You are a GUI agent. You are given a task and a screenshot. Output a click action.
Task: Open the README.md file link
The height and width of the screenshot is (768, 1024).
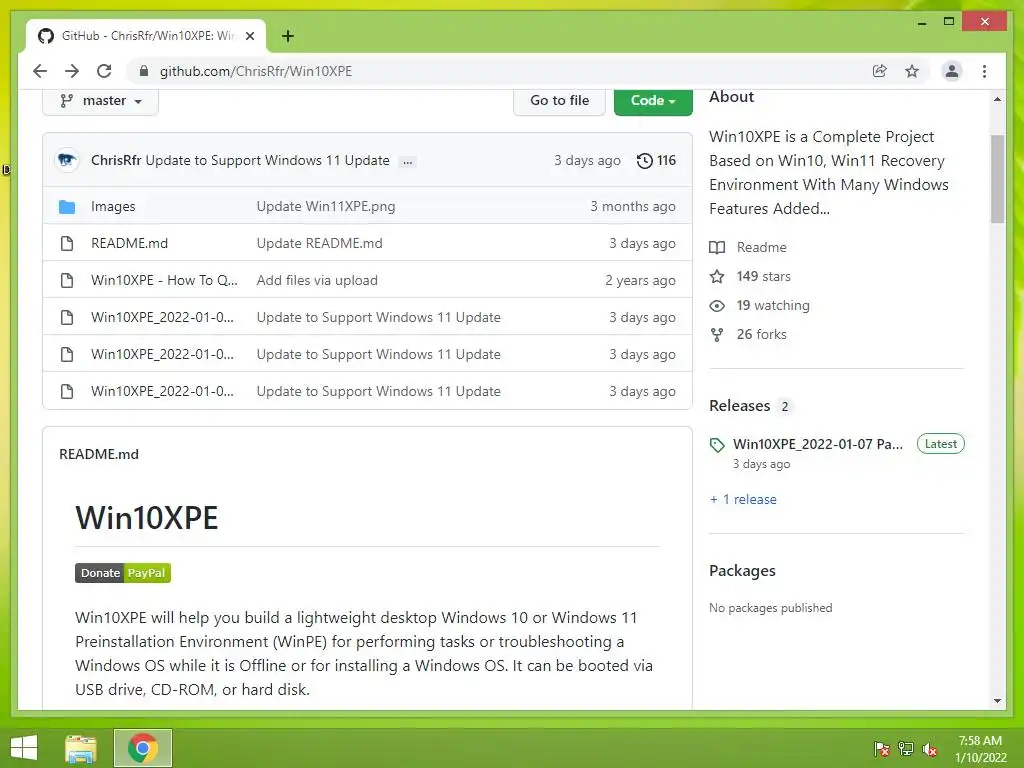click(x=129, y=244)
